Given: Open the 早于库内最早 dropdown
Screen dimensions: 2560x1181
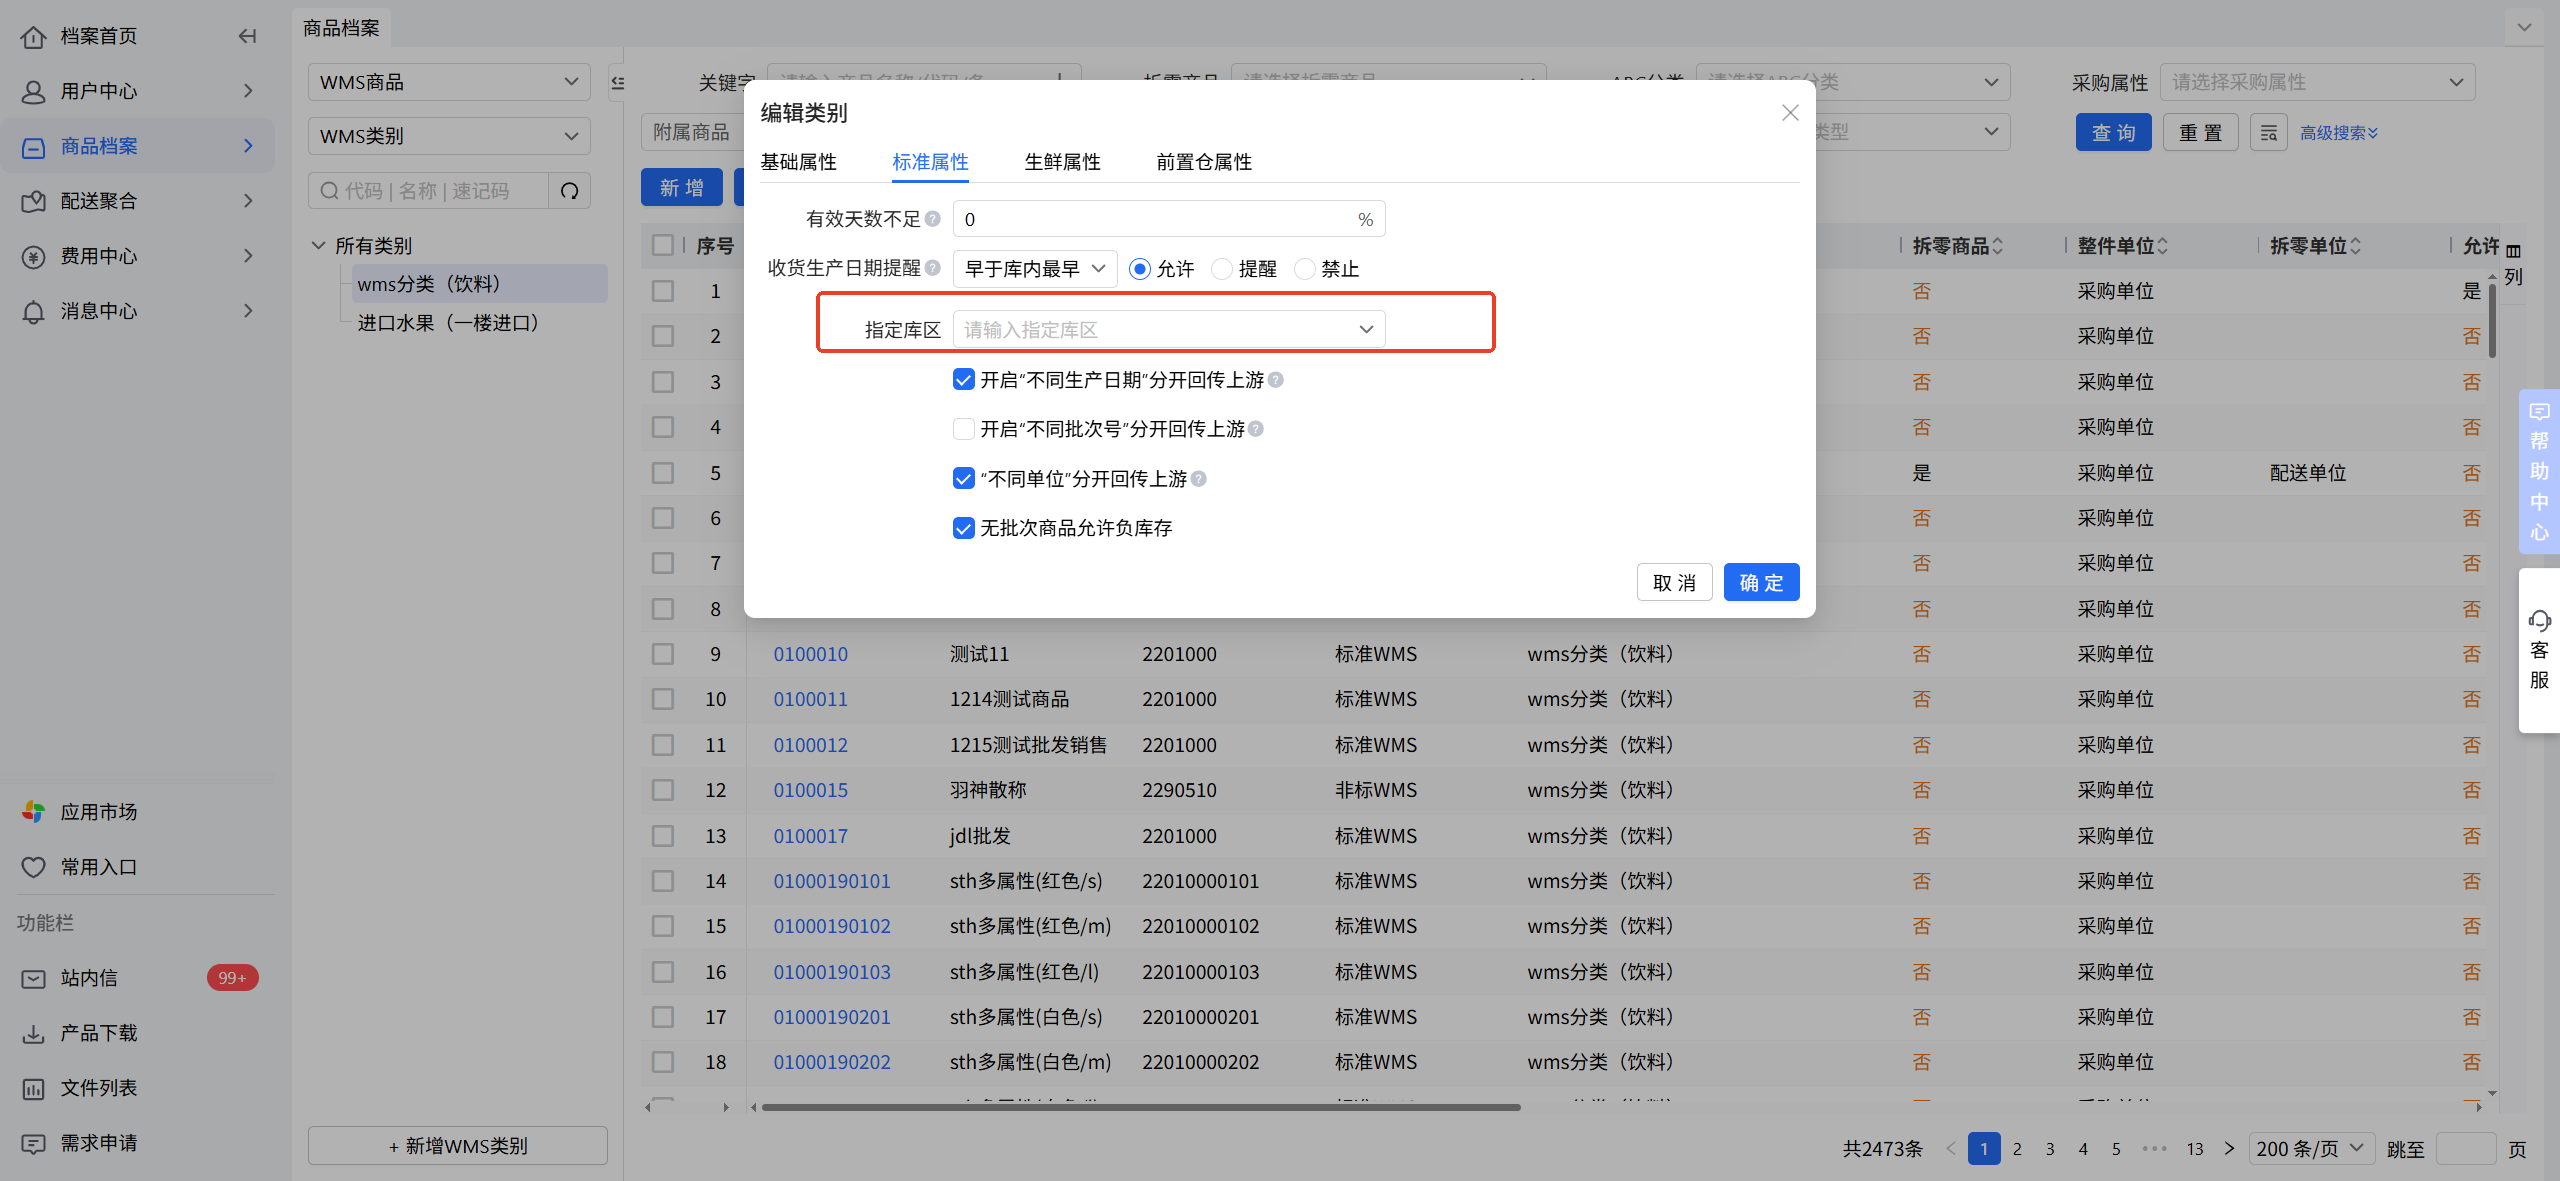Looking at the screenshot, I should (x=1034, y=269).
